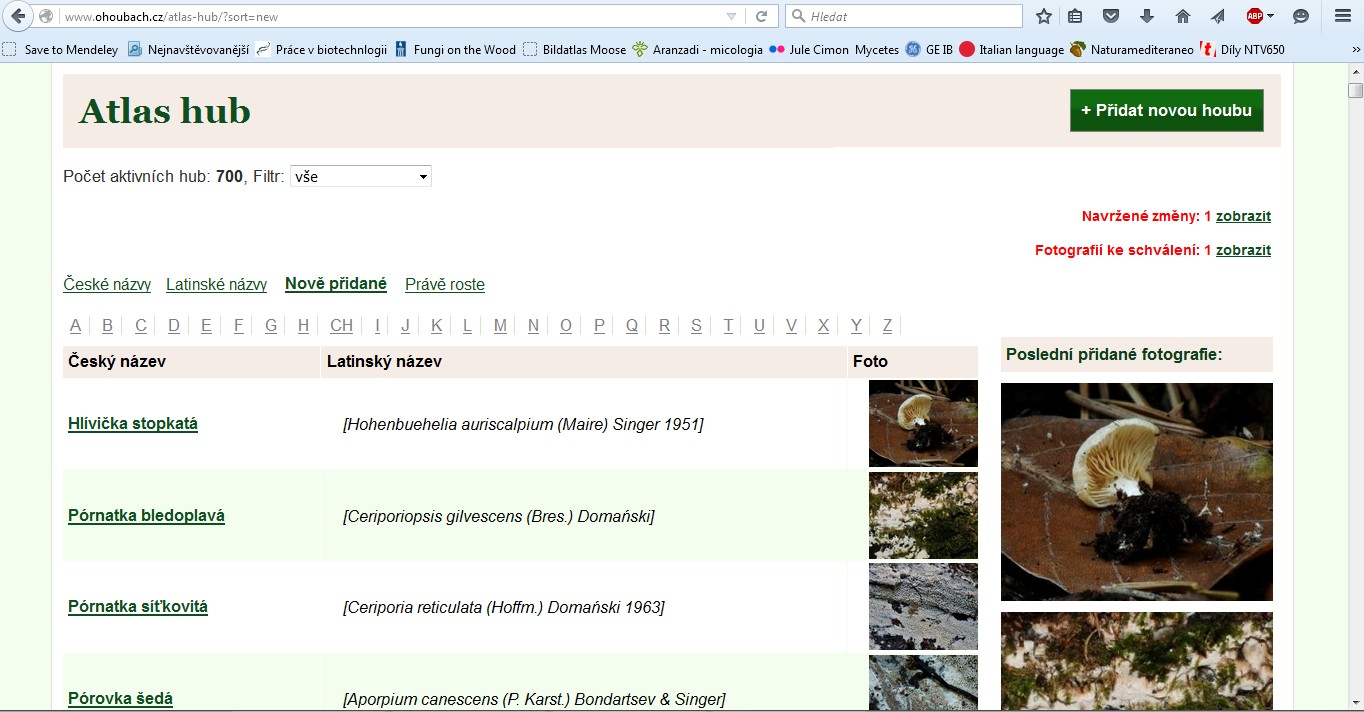Switch to the Latinské názvy tab
Viewport: 1364px width, 712px height.
tap(216, 285)
